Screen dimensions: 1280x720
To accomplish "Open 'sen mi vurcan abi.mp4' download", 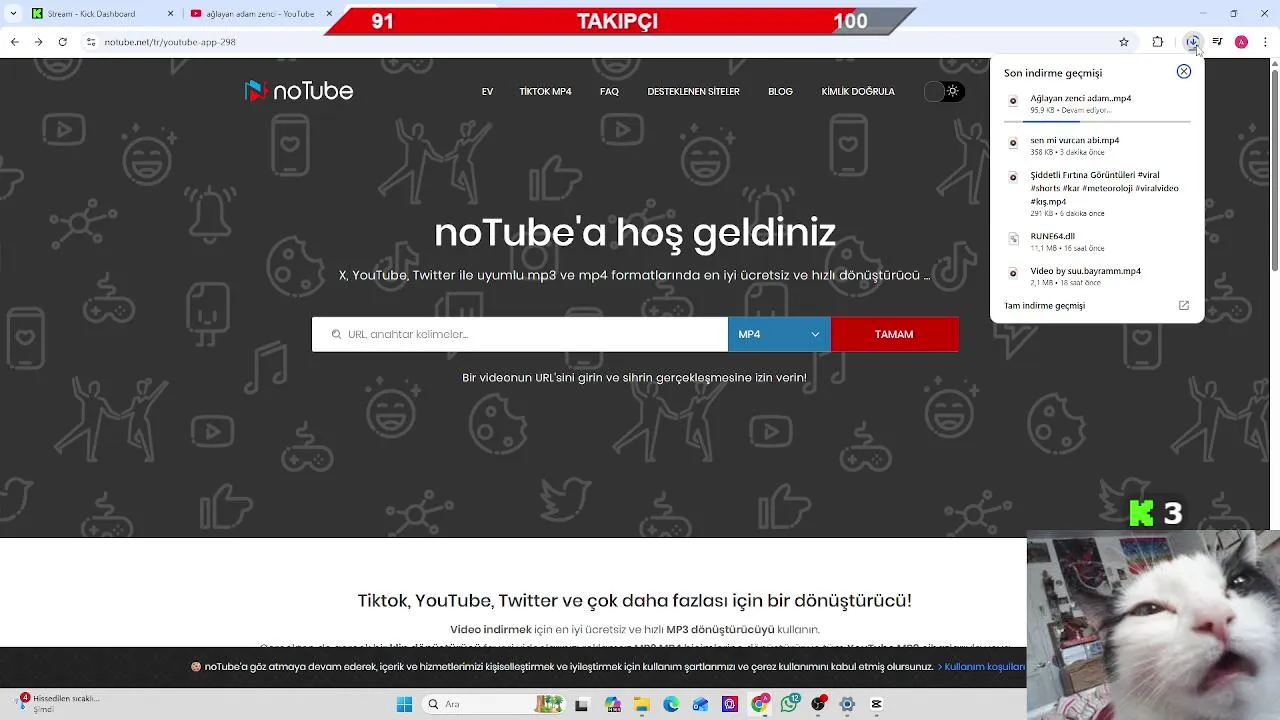I will (x=1097, y=146).
